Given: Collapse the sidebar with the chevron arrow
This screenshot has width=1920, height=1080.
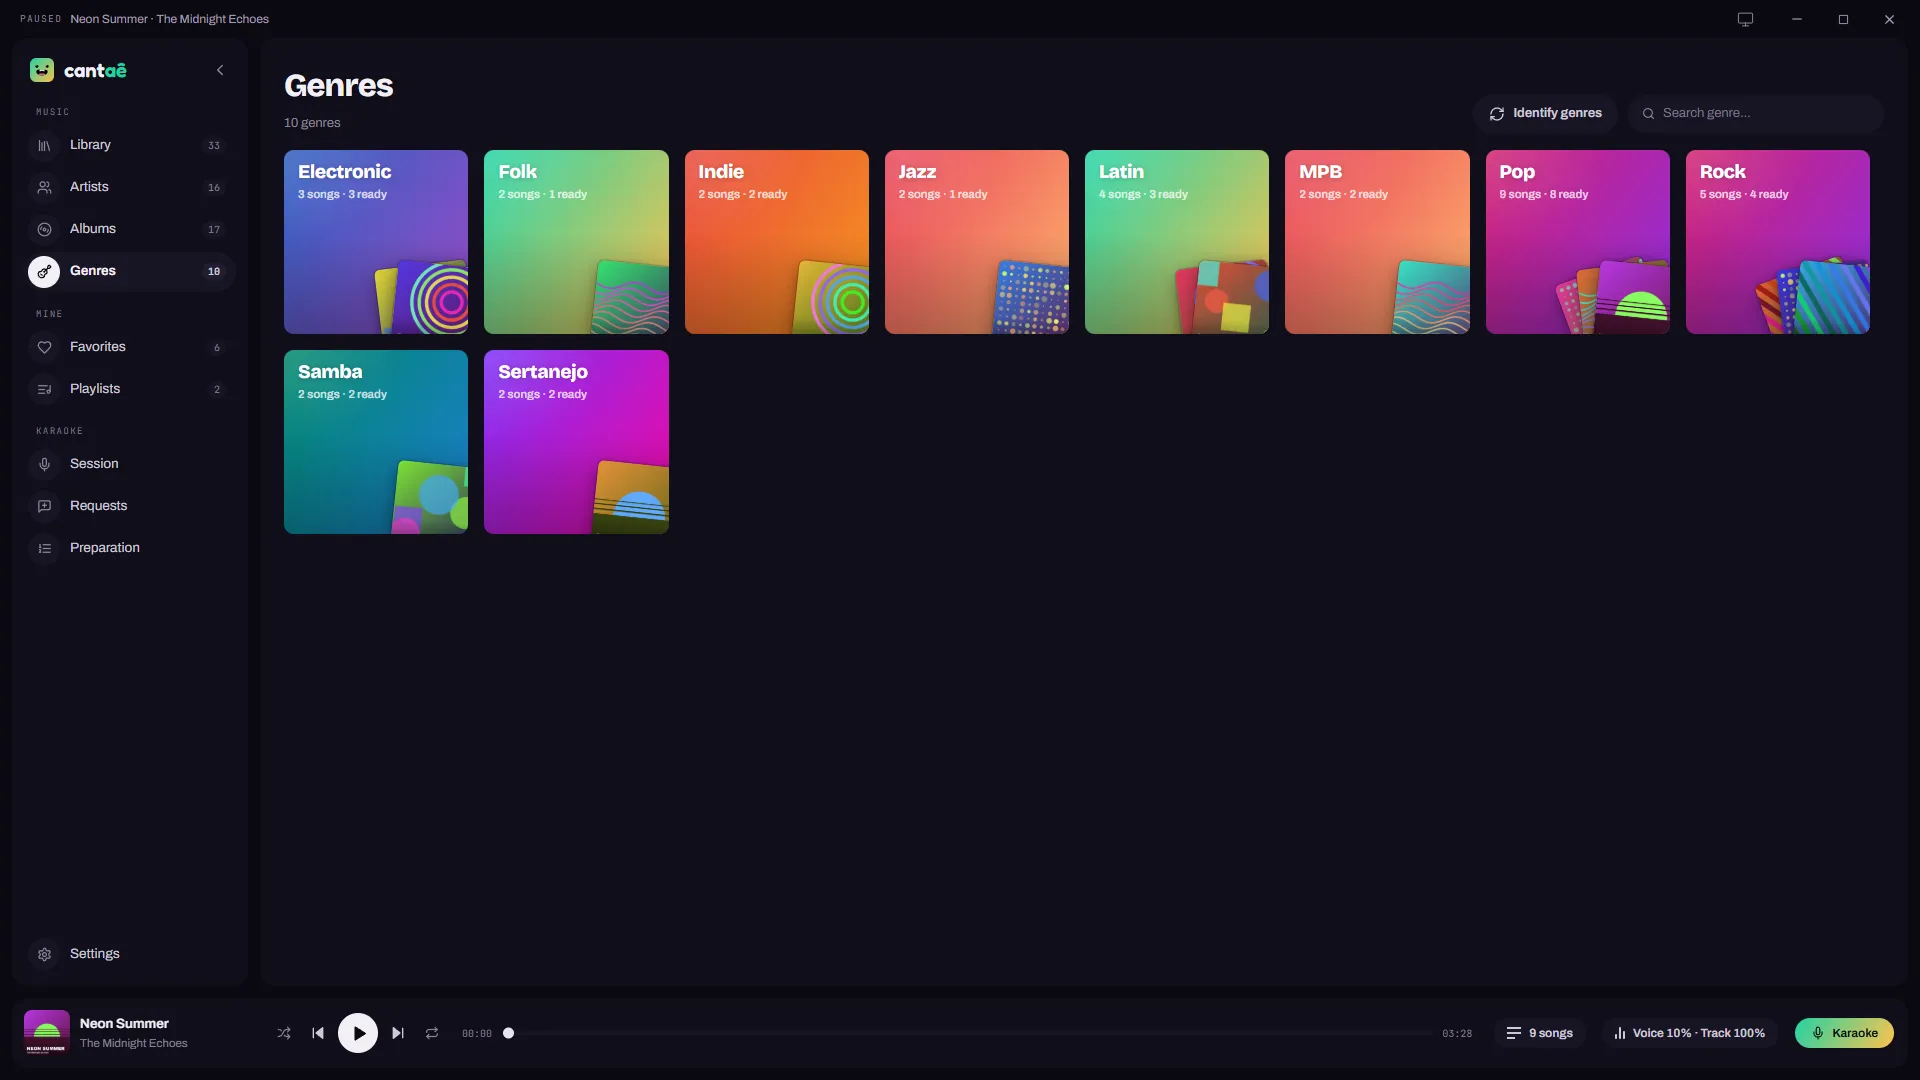Looking at the screenshot, I should (x=220, y=70).
